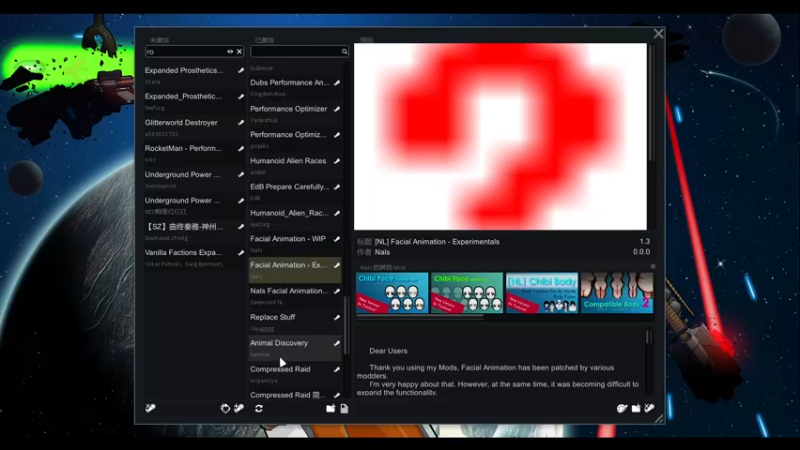Select Dubs Performance An... in the active list
Viewport: 800px width, 450px height.
pos(295,87)
